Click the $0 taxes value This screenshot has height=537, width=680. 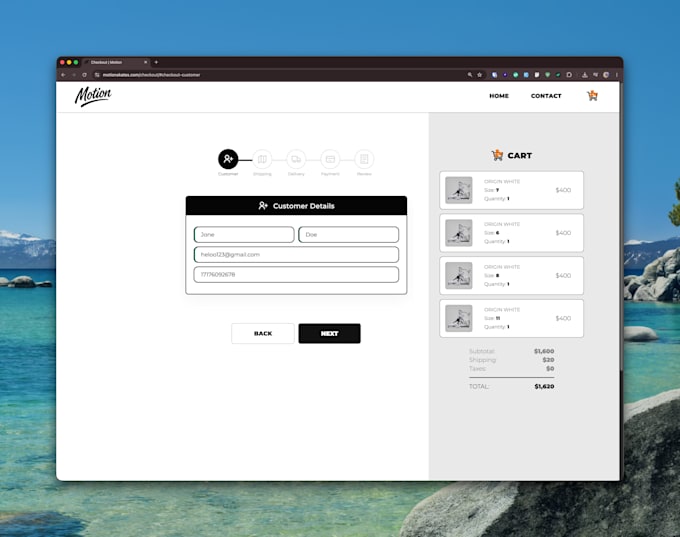coord(550,368)
